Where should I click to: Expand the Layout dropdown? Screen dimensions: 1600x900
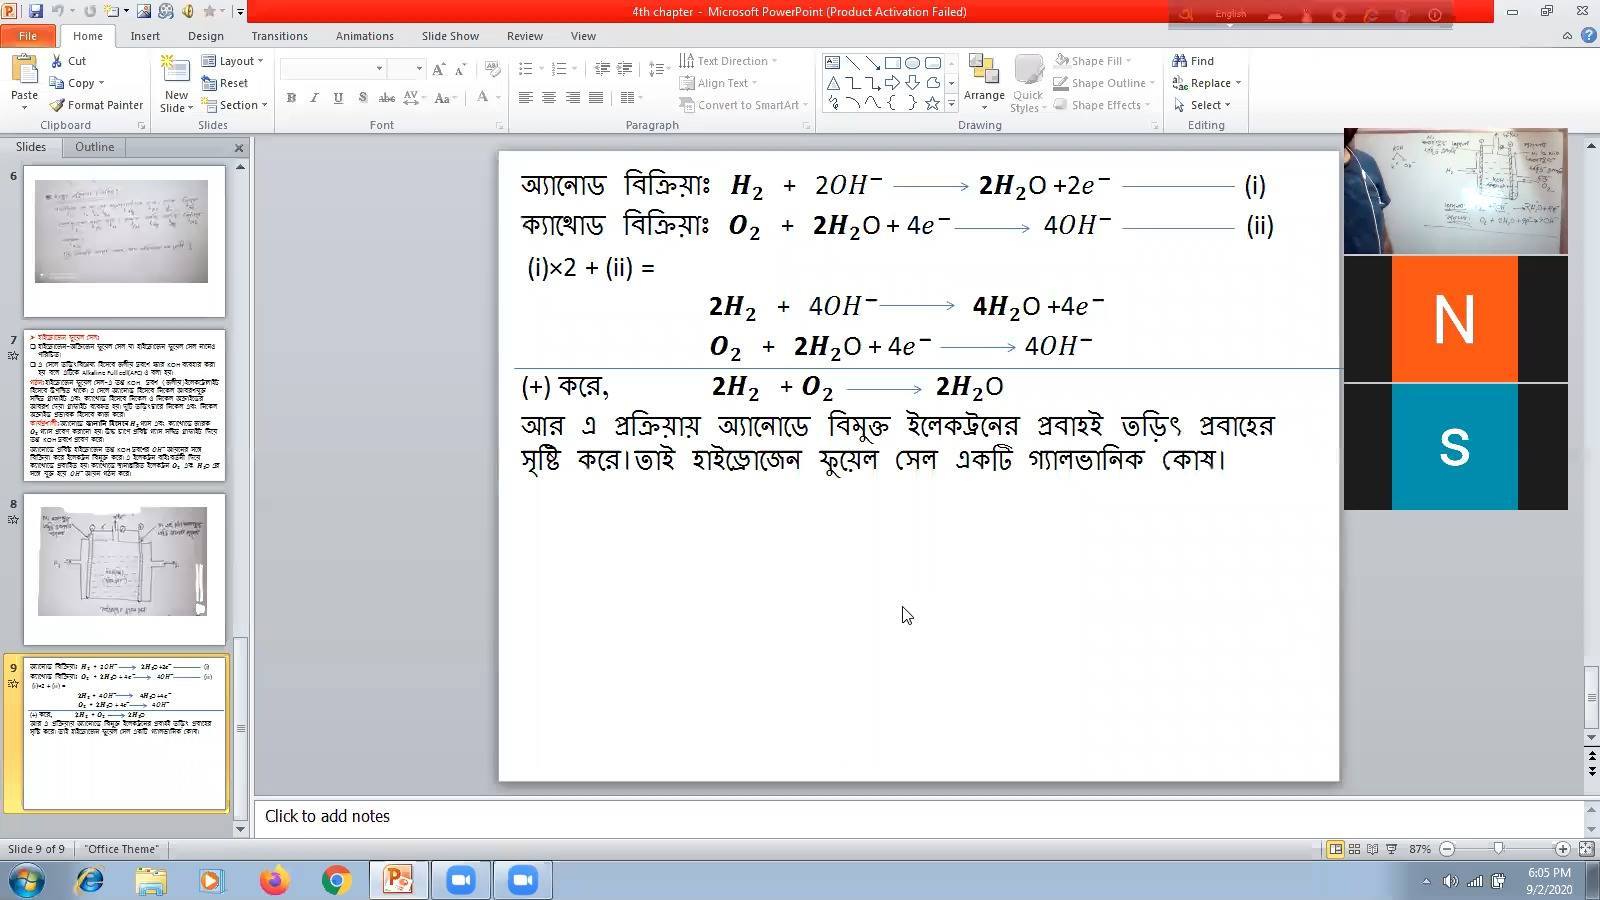pyautogui.click(x=232, y=61)
